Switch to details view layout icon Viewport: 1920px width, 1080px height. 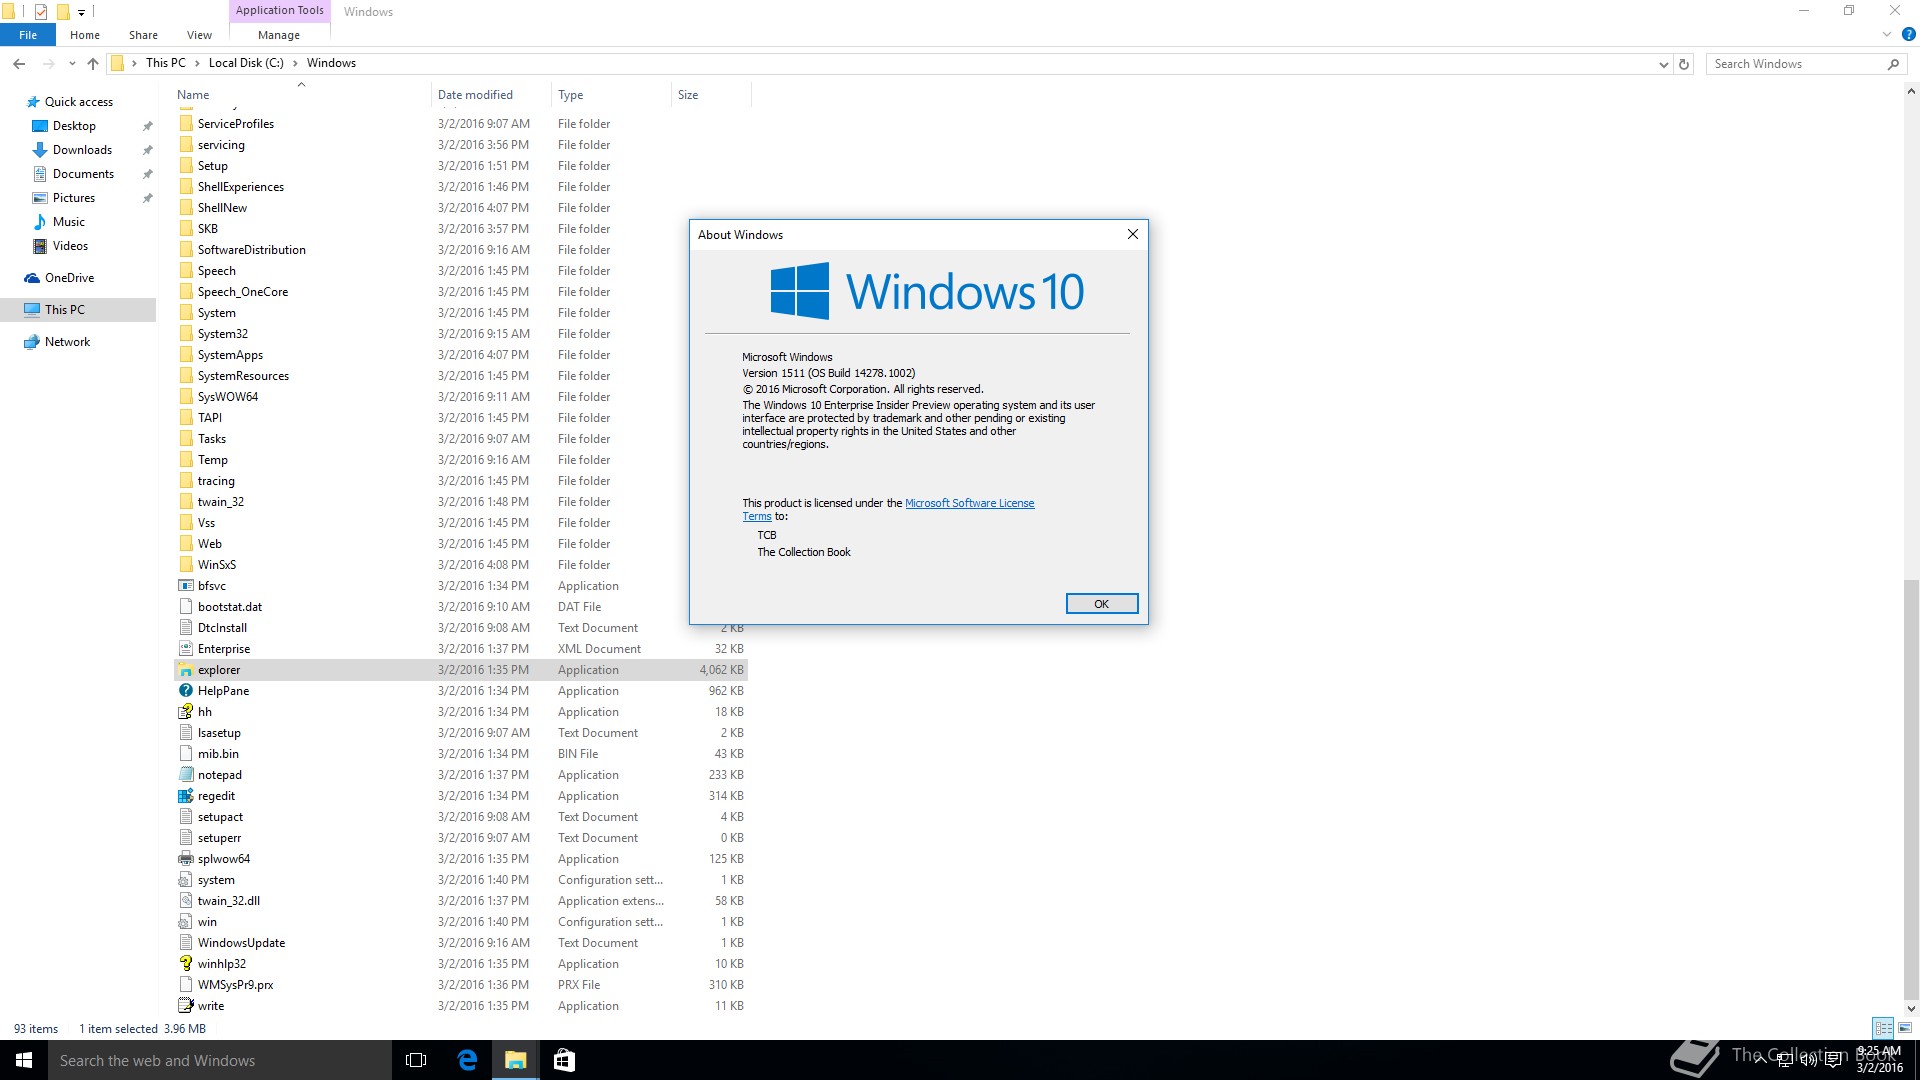(1883, 1028)
